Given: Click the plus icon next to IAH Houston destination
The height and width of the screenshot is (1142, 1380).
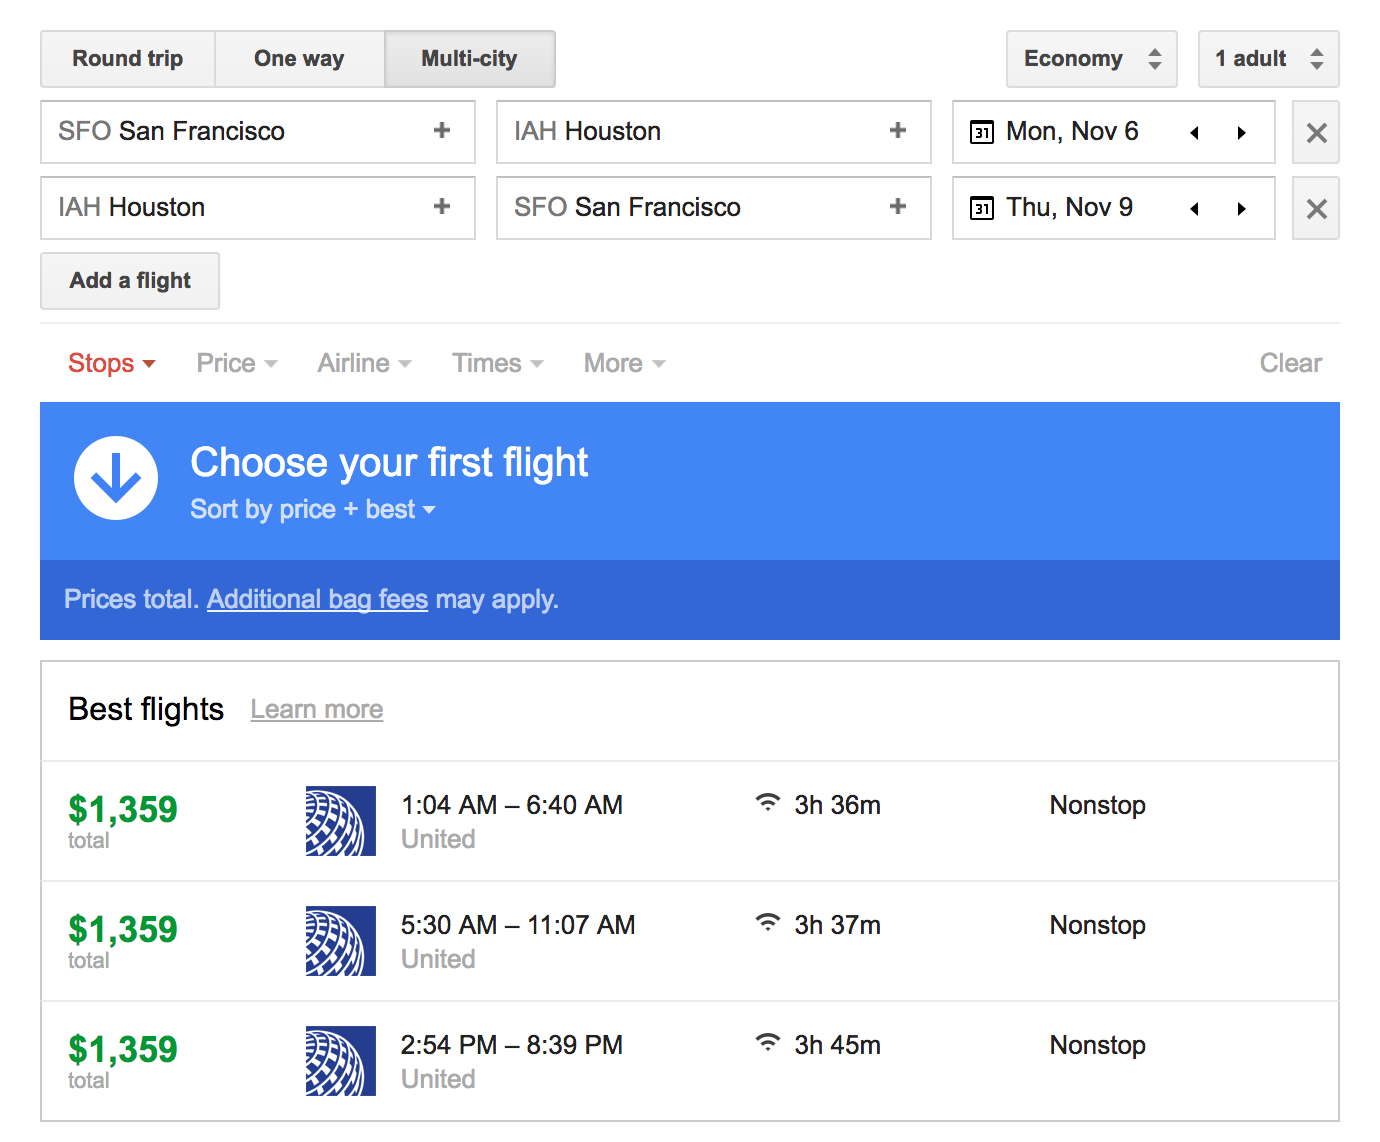Looking at the screenshot, I should (x=897, y=131).
